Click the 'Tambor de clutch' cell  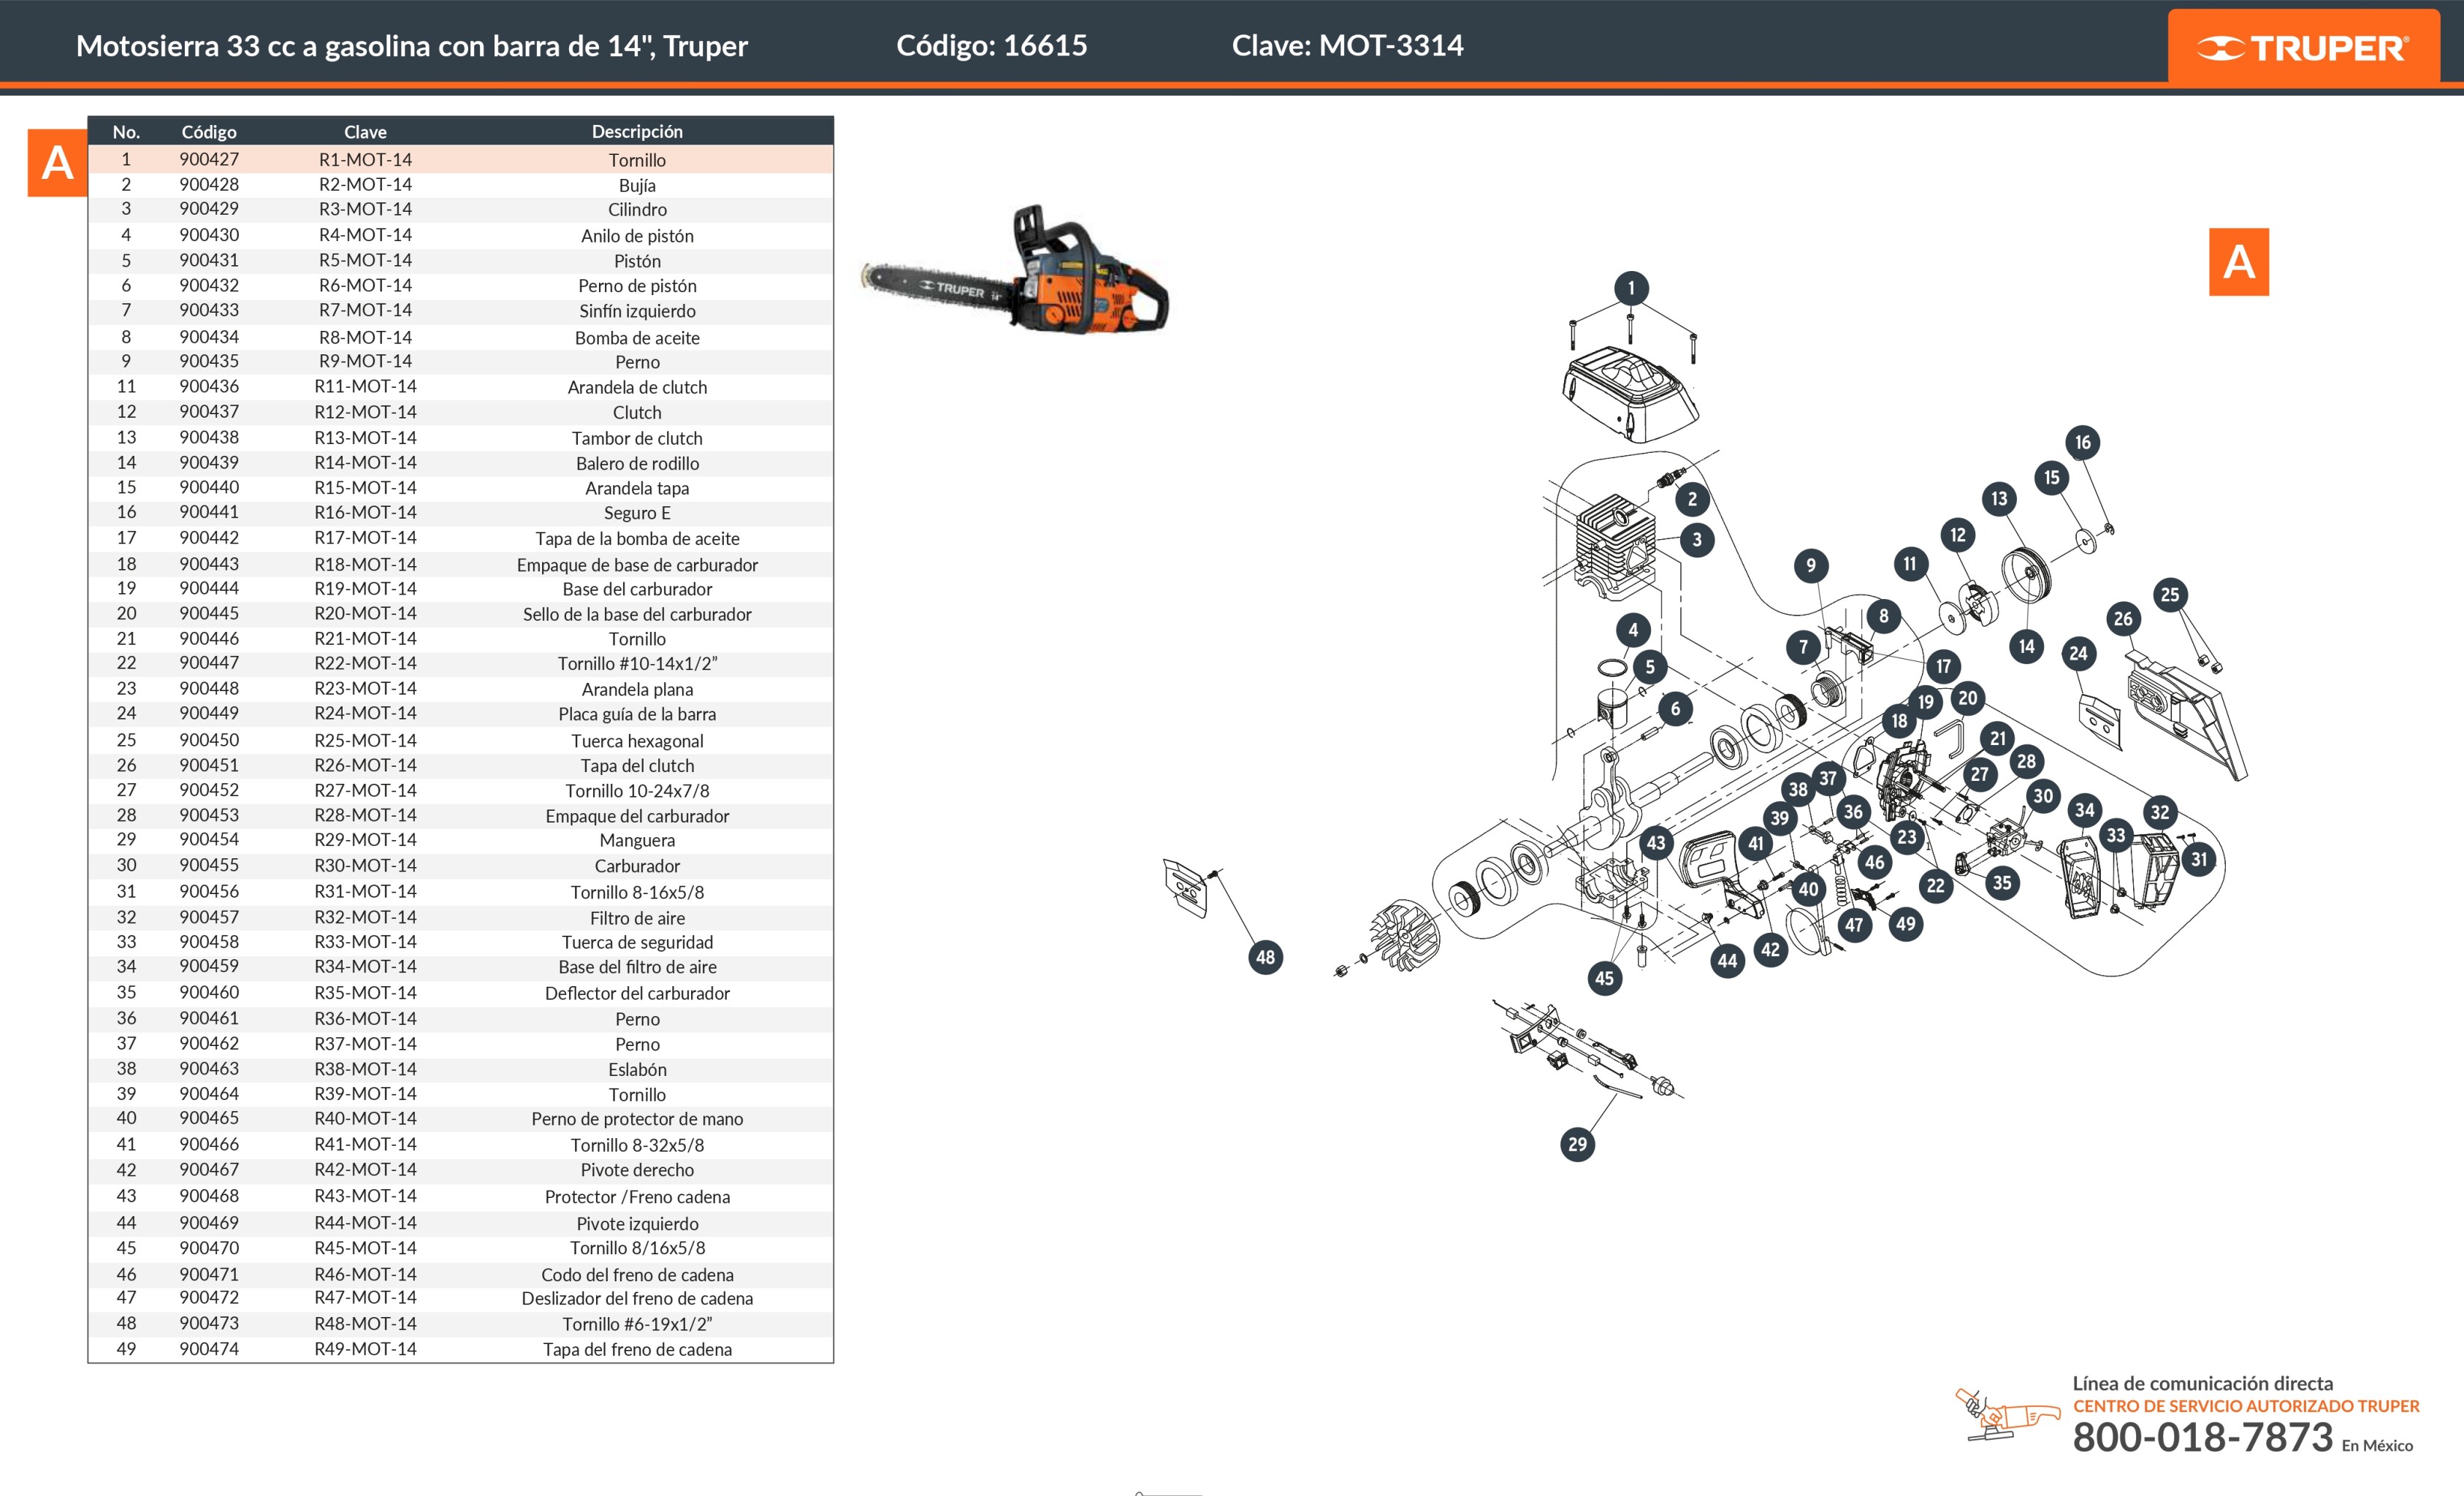point(637,438)
